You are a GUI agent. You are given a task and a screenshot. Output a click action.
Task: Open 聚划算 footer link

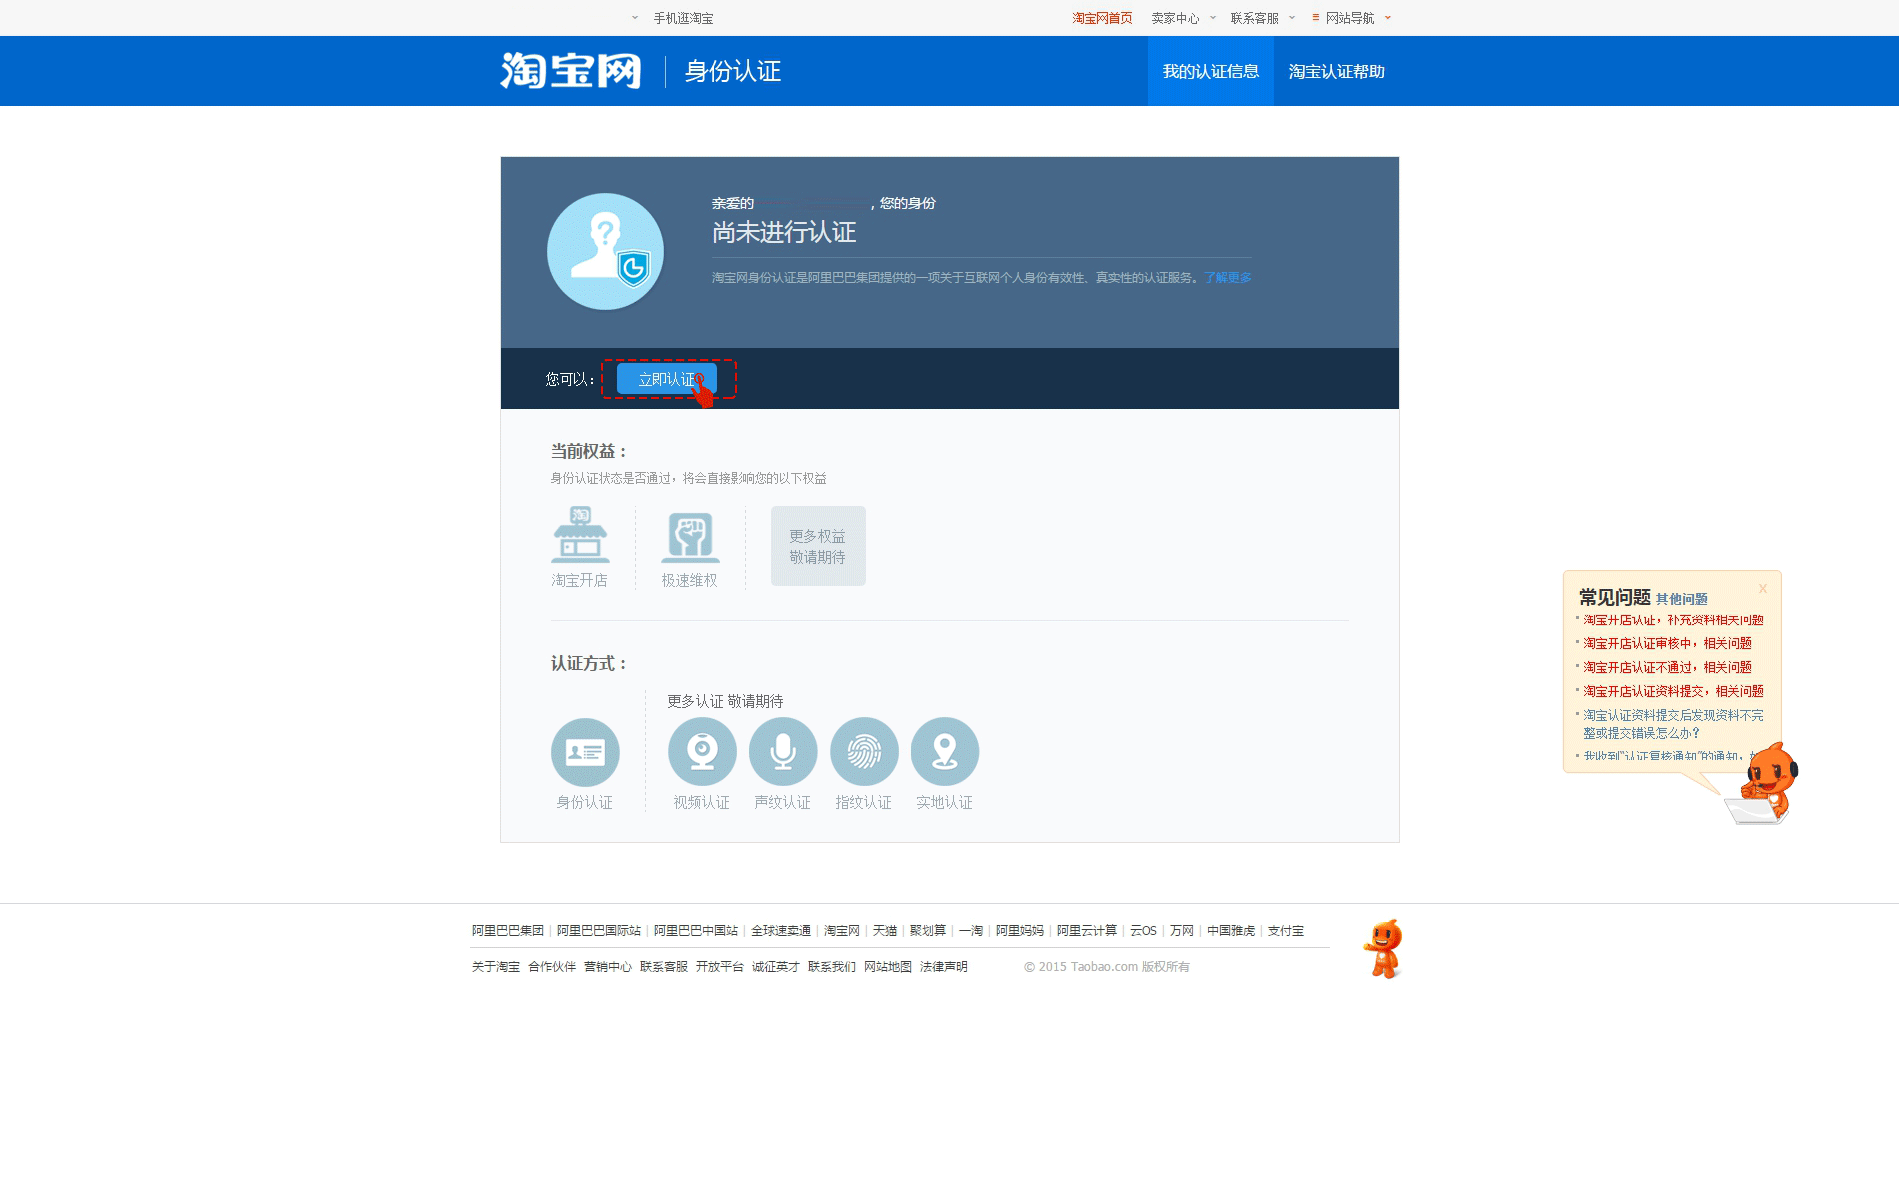[928, 930]
